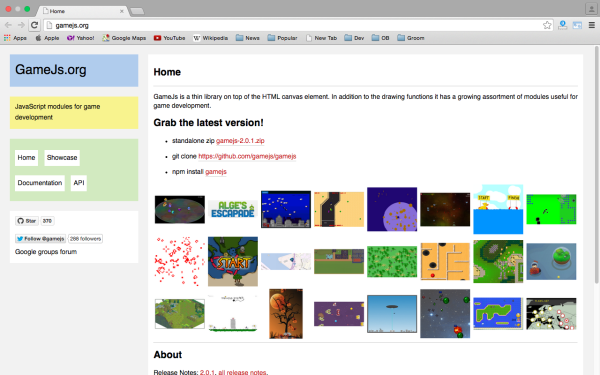Click the 288 followers count
Image resolution: width=600 pixels, height=375 pixels.
tap(85, 238)
